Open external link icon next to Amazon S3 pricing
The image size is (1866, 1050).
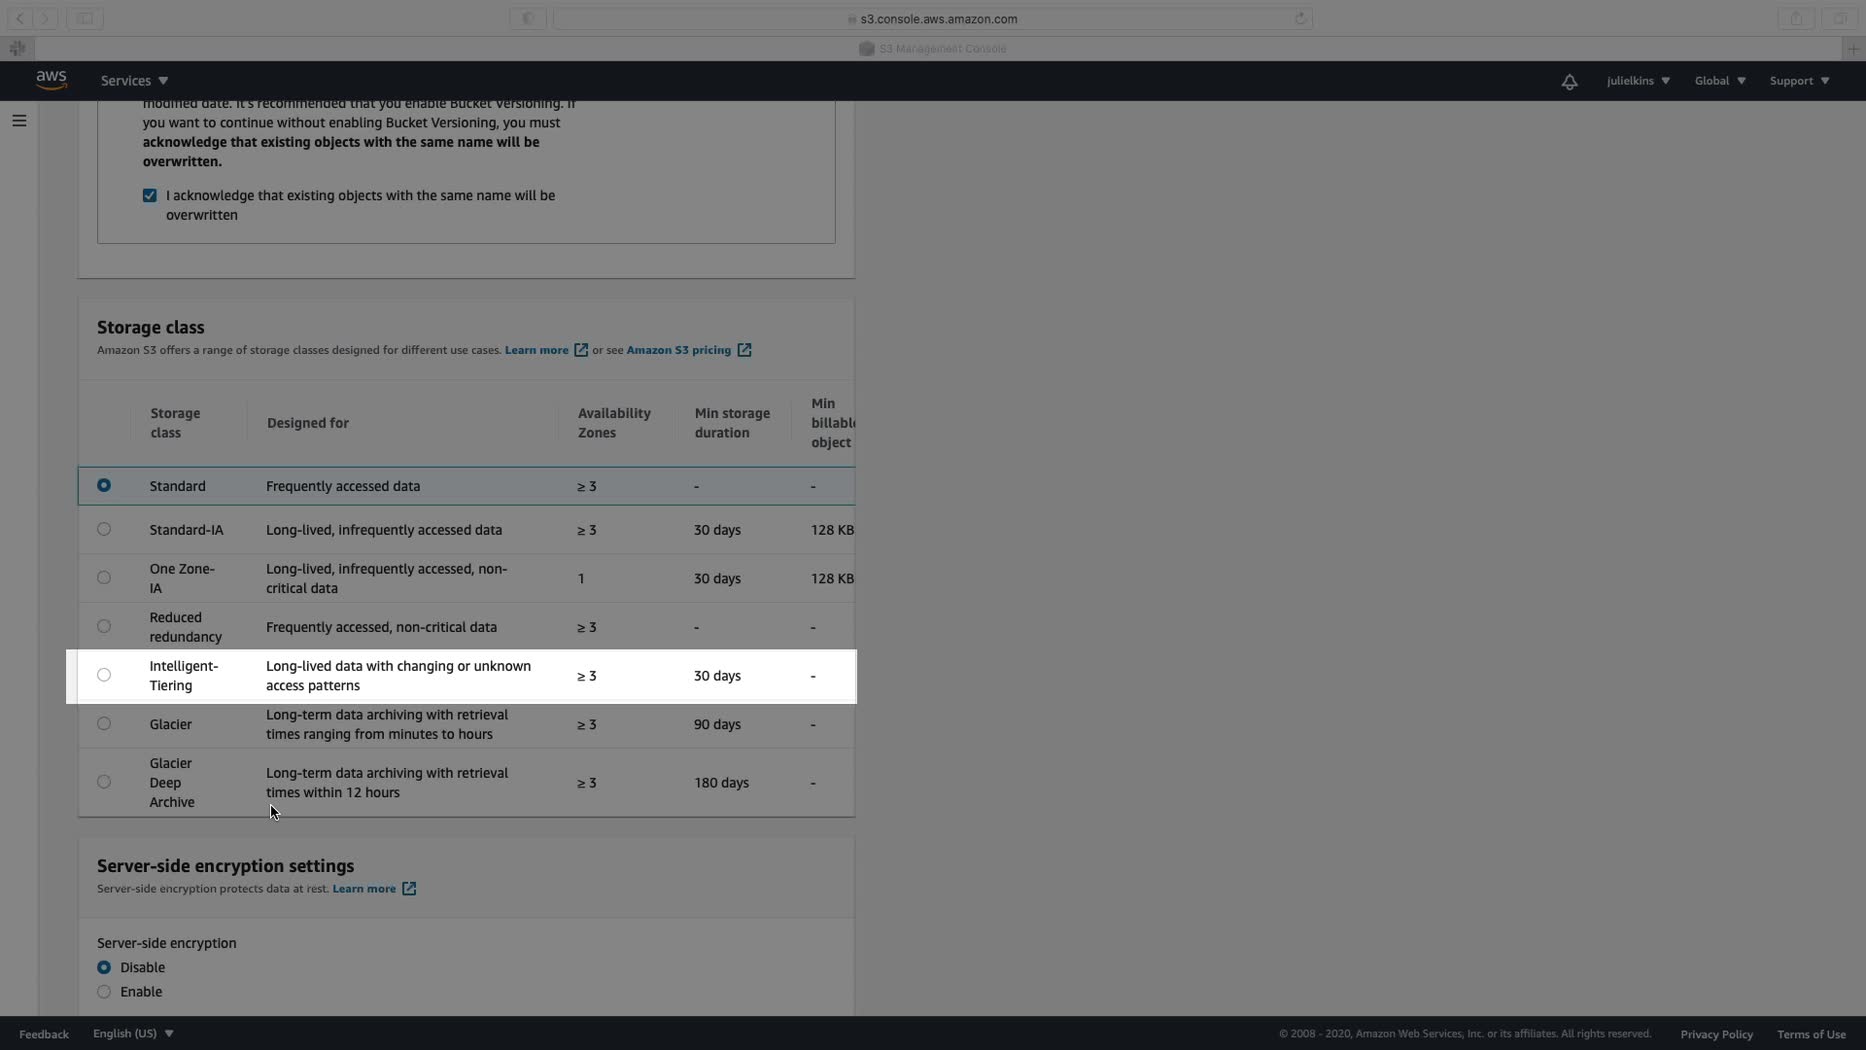(744, 350)
